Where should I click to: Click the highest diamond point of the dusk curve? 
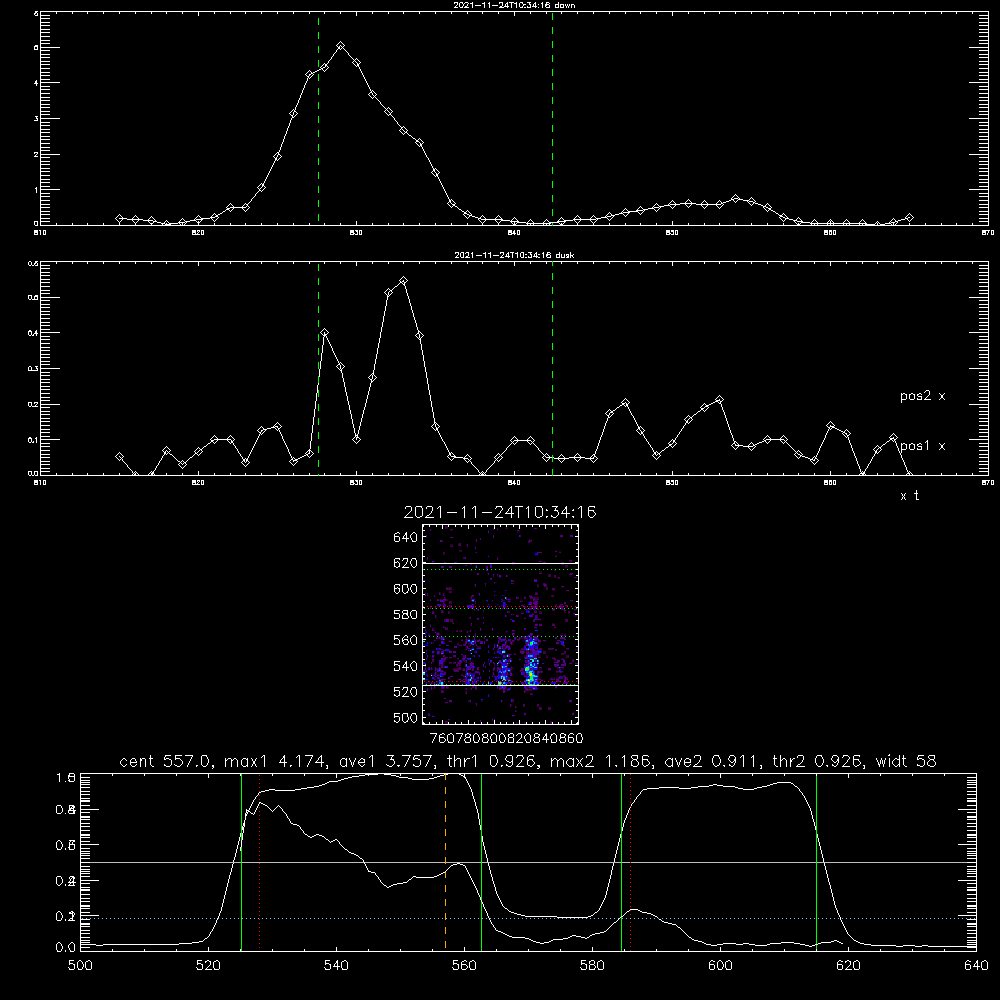pos(403,281)
